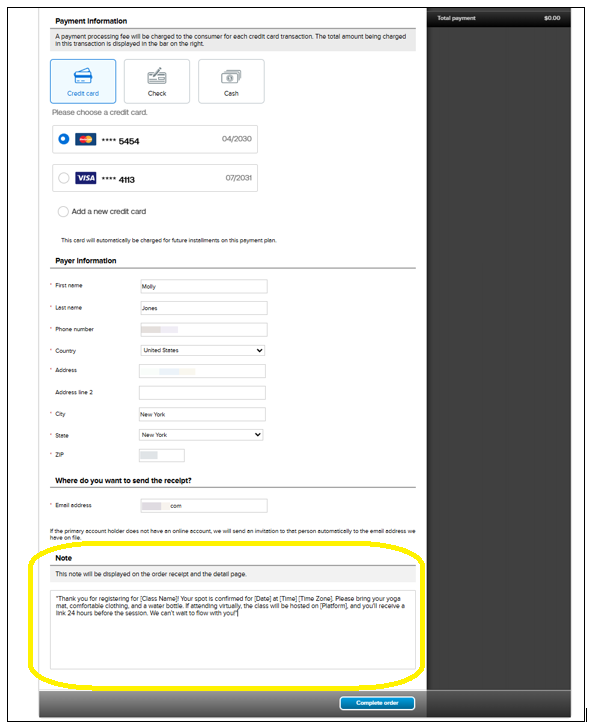Click the Last name field containing Jones

click(x=204, y=308)
